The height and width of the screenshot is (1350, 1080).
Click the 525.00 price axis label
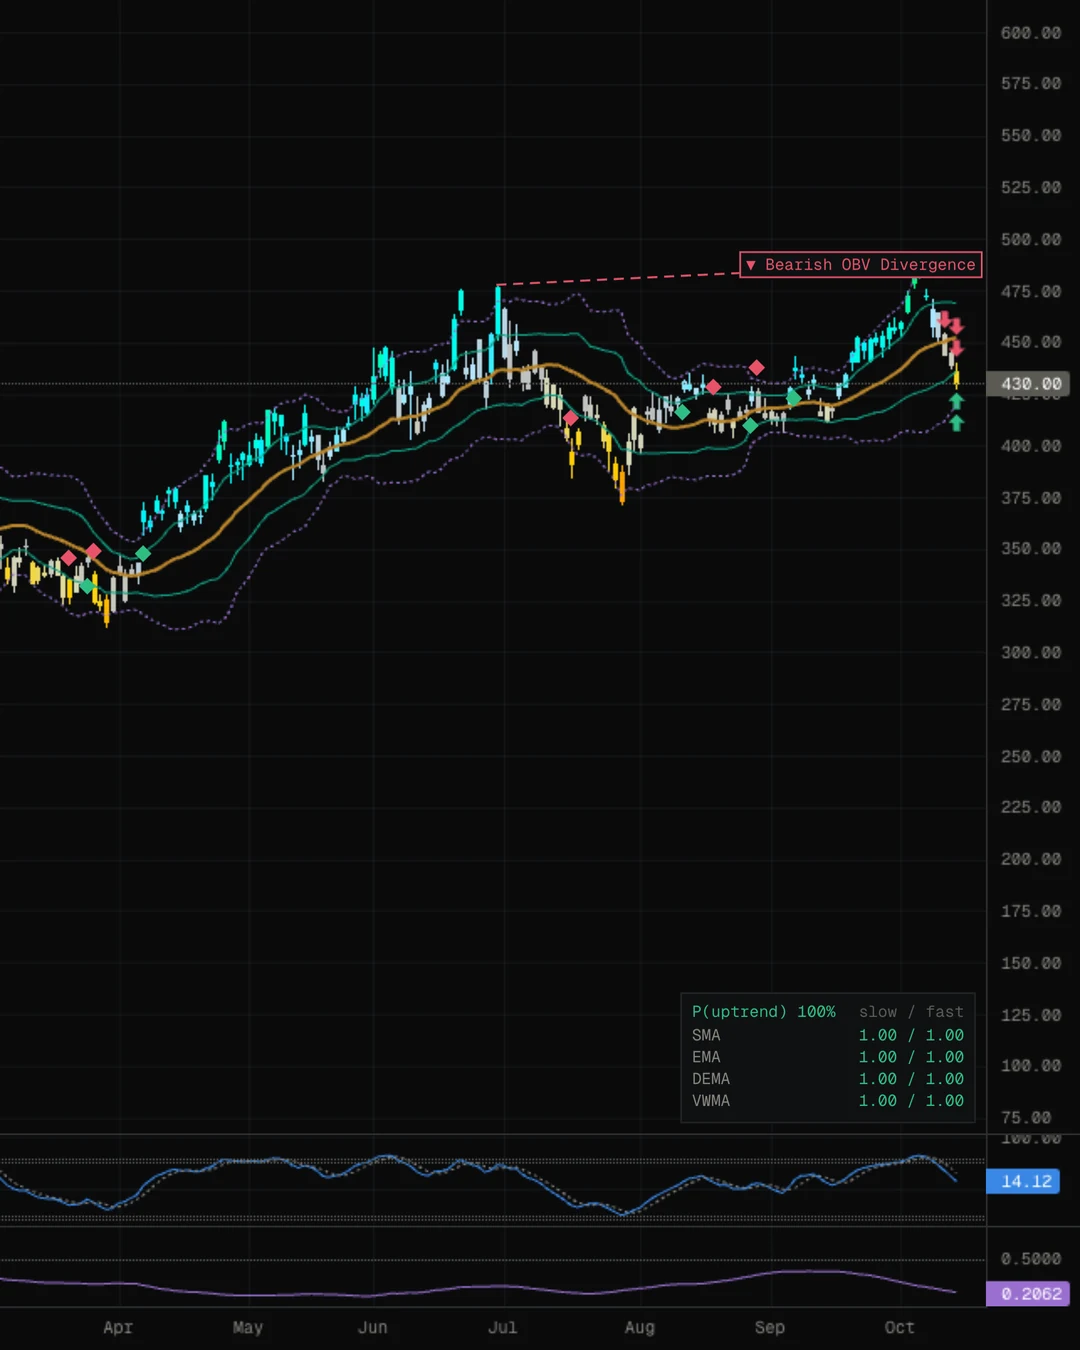coord(1031,188)
